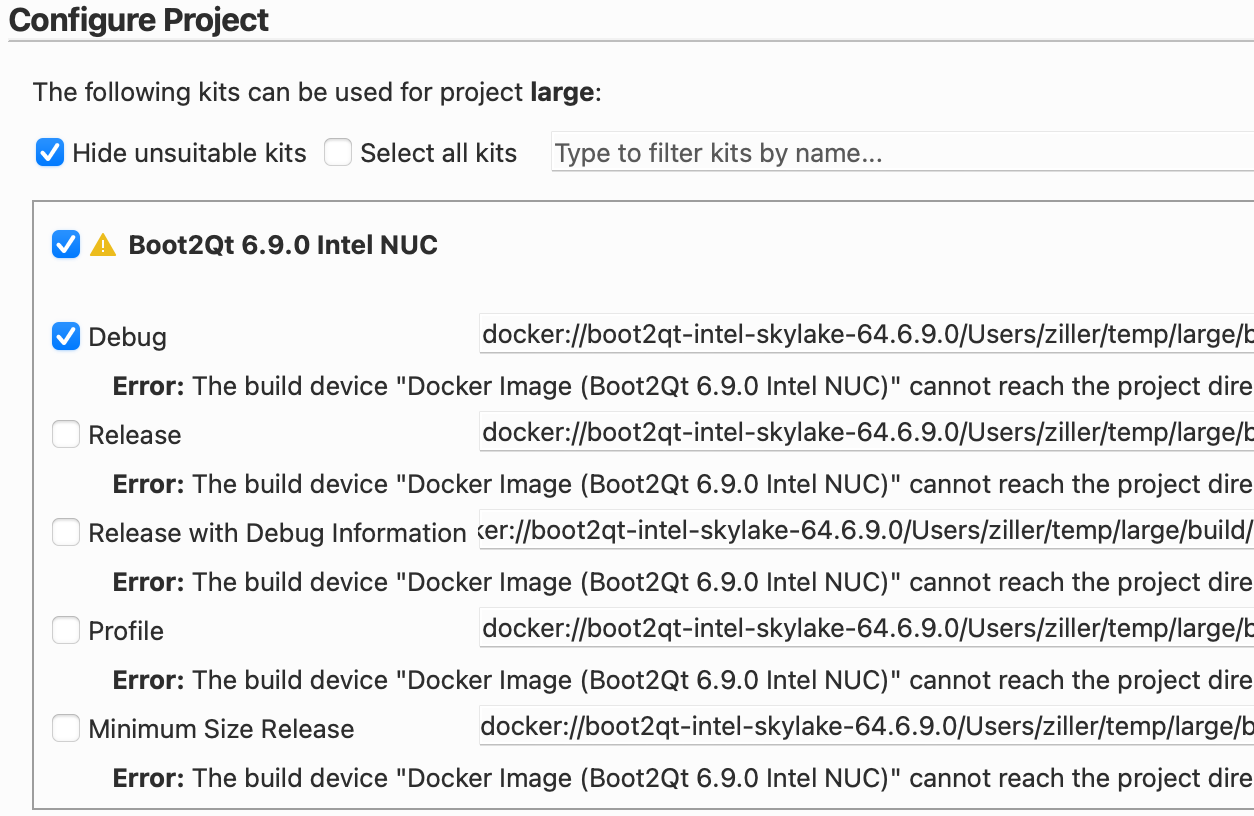Disable the Debug build configuration
The image size is (1254, 816).
[66, 337]
